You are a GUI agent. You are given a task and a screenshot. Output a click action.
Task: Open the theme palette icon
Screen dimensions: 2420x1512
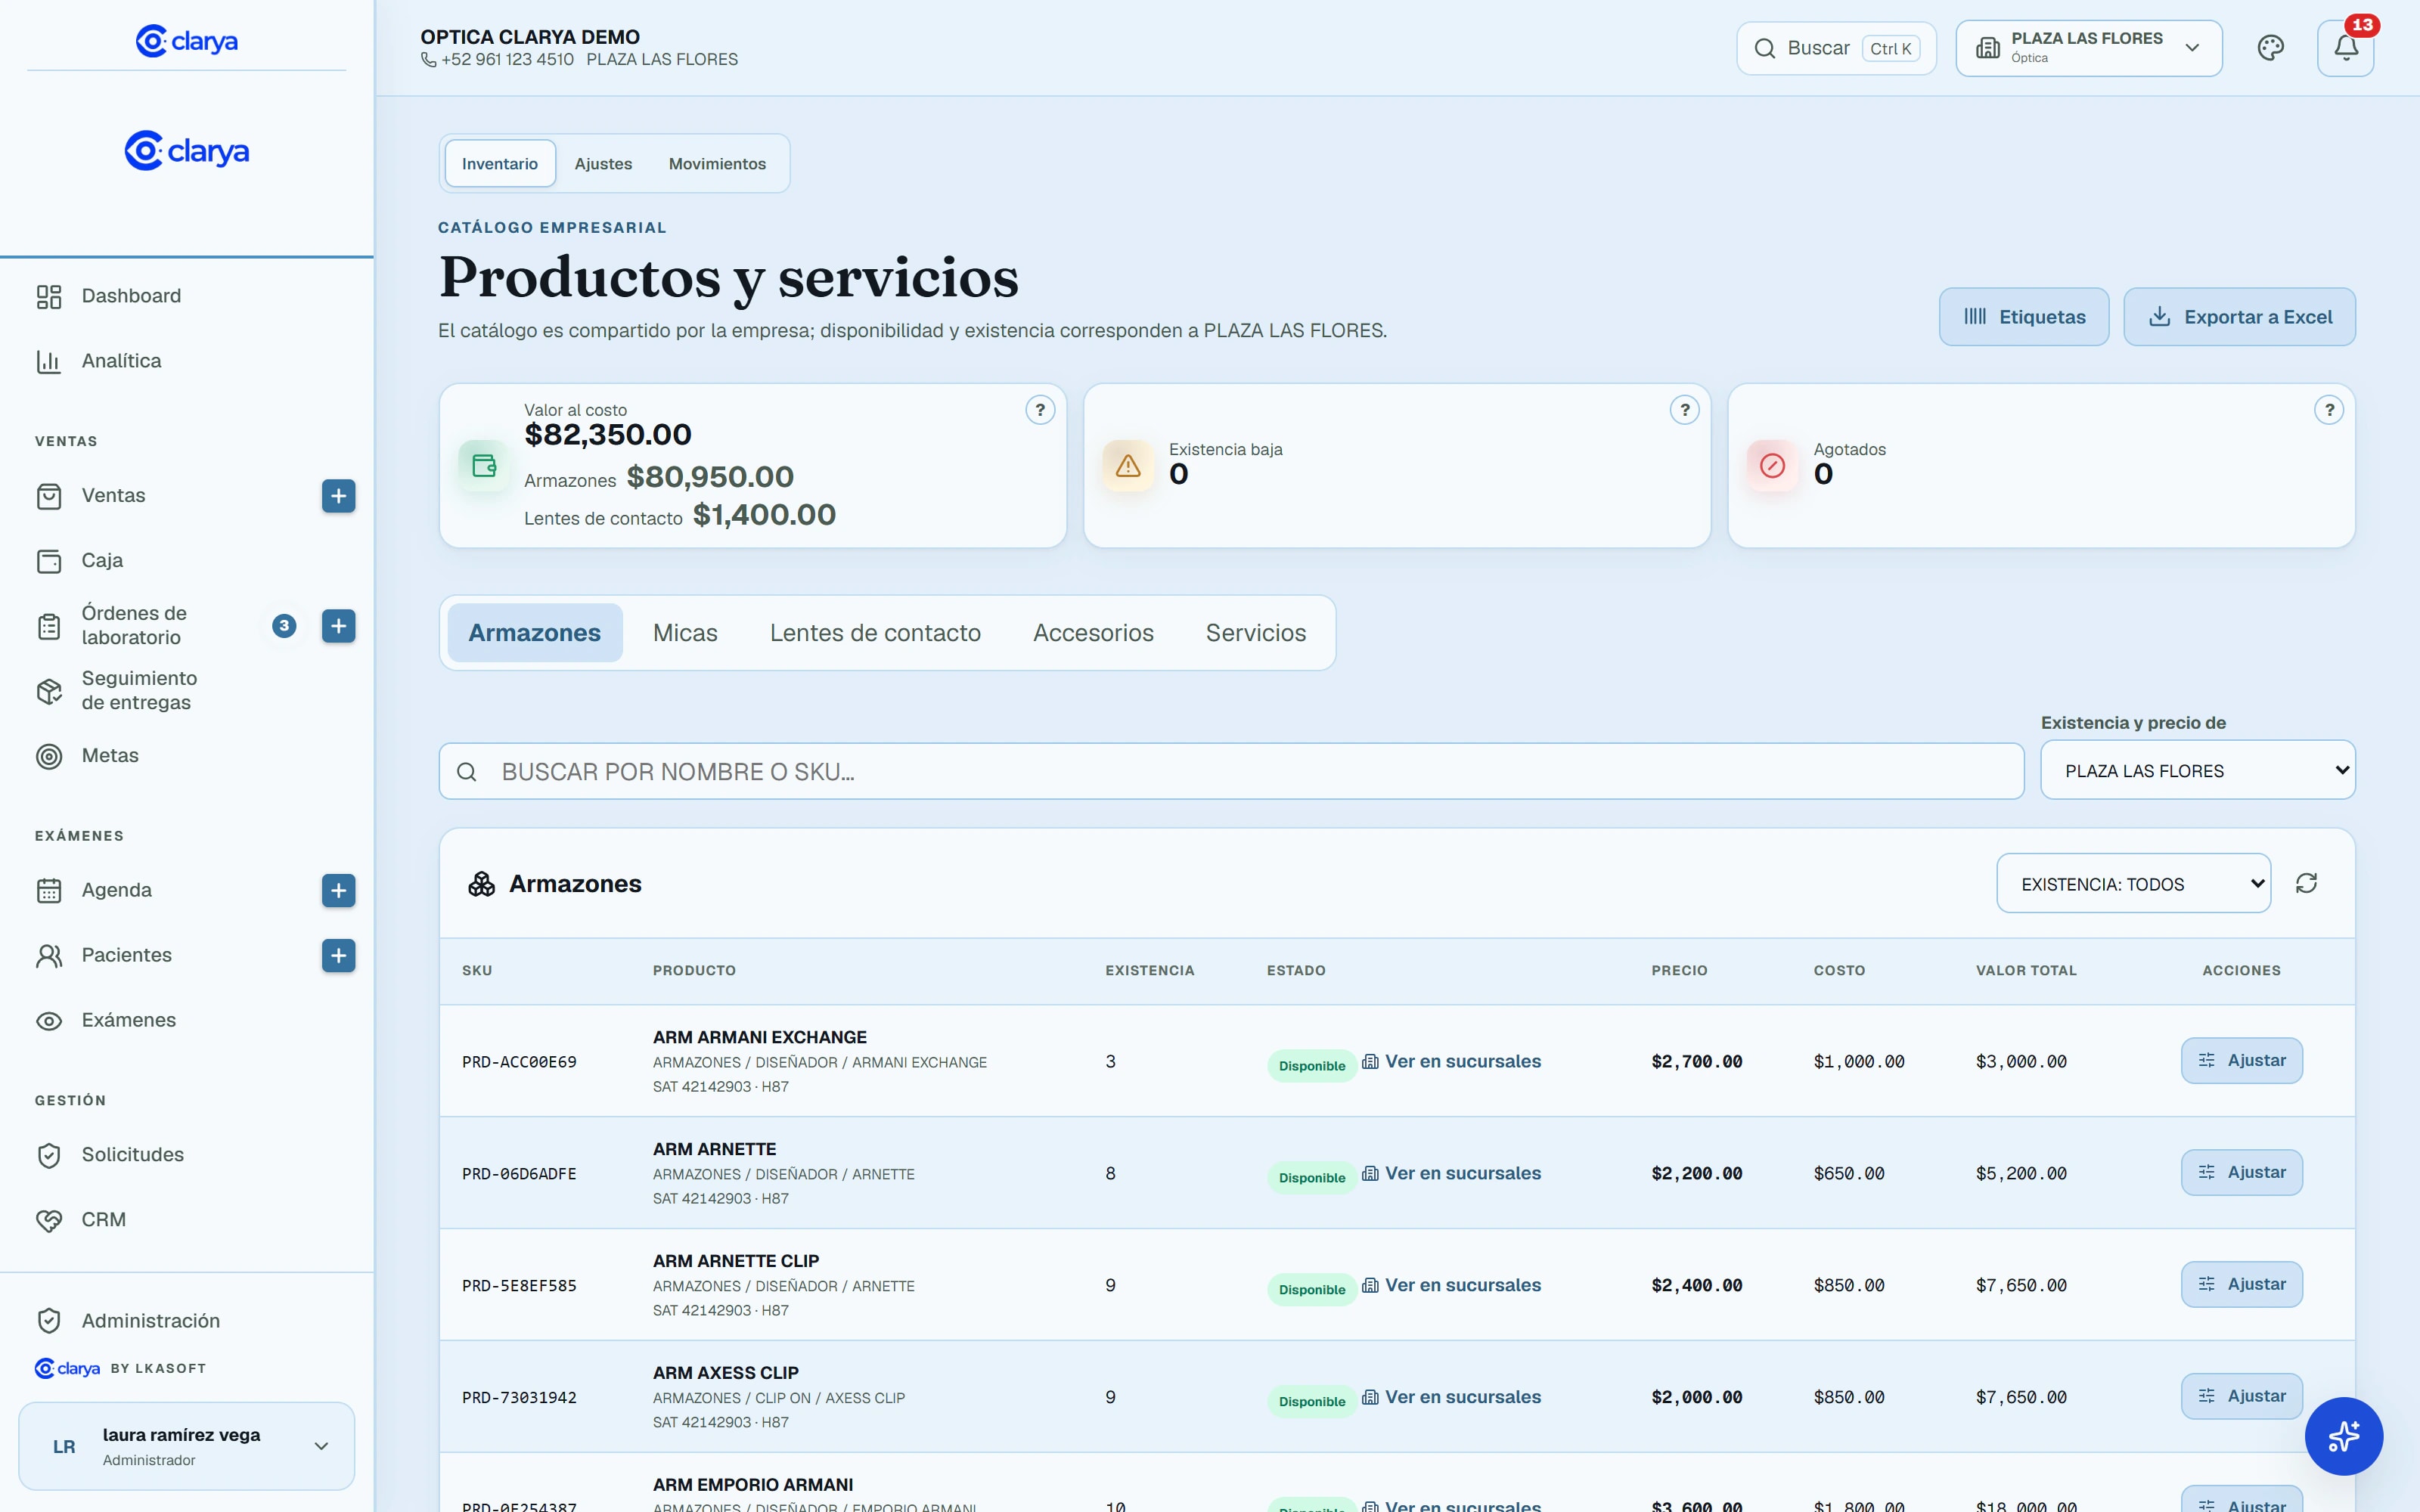[x=2270, y=48]
